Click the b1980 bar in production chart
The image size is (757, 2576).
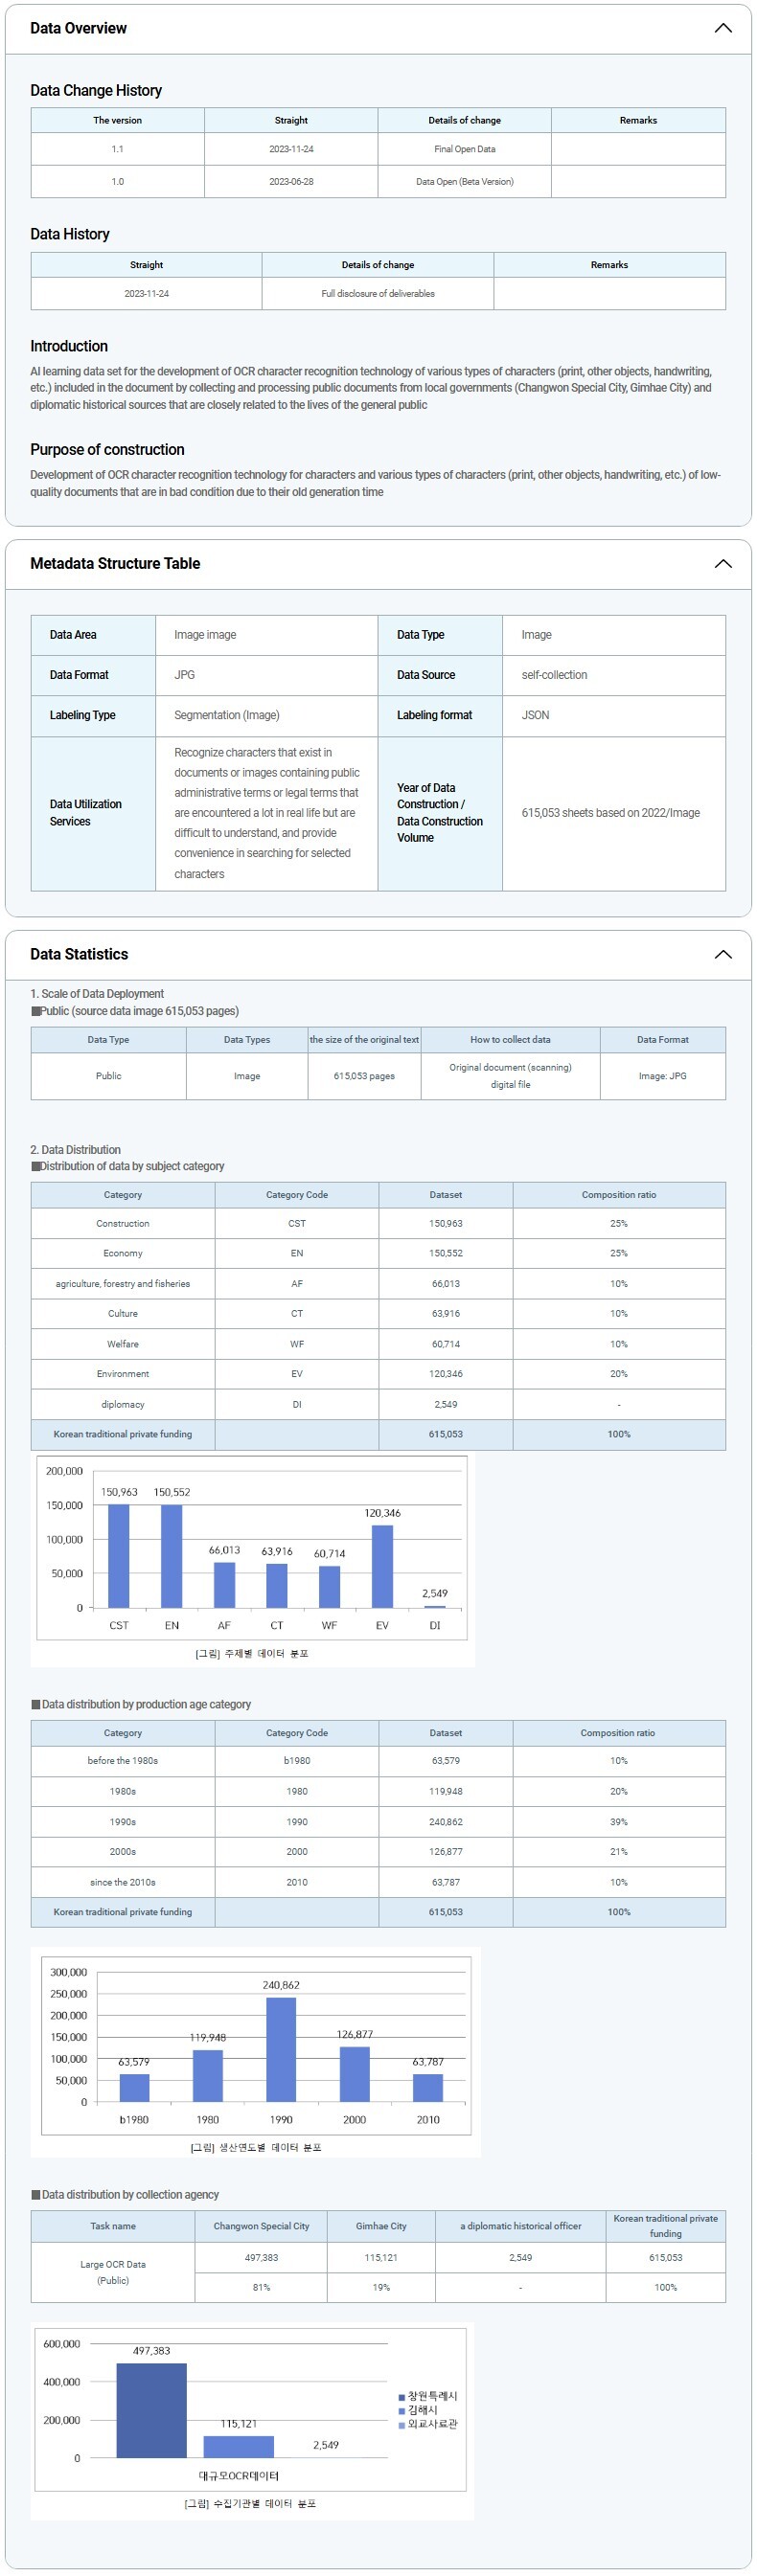(x=134, y=2087)
